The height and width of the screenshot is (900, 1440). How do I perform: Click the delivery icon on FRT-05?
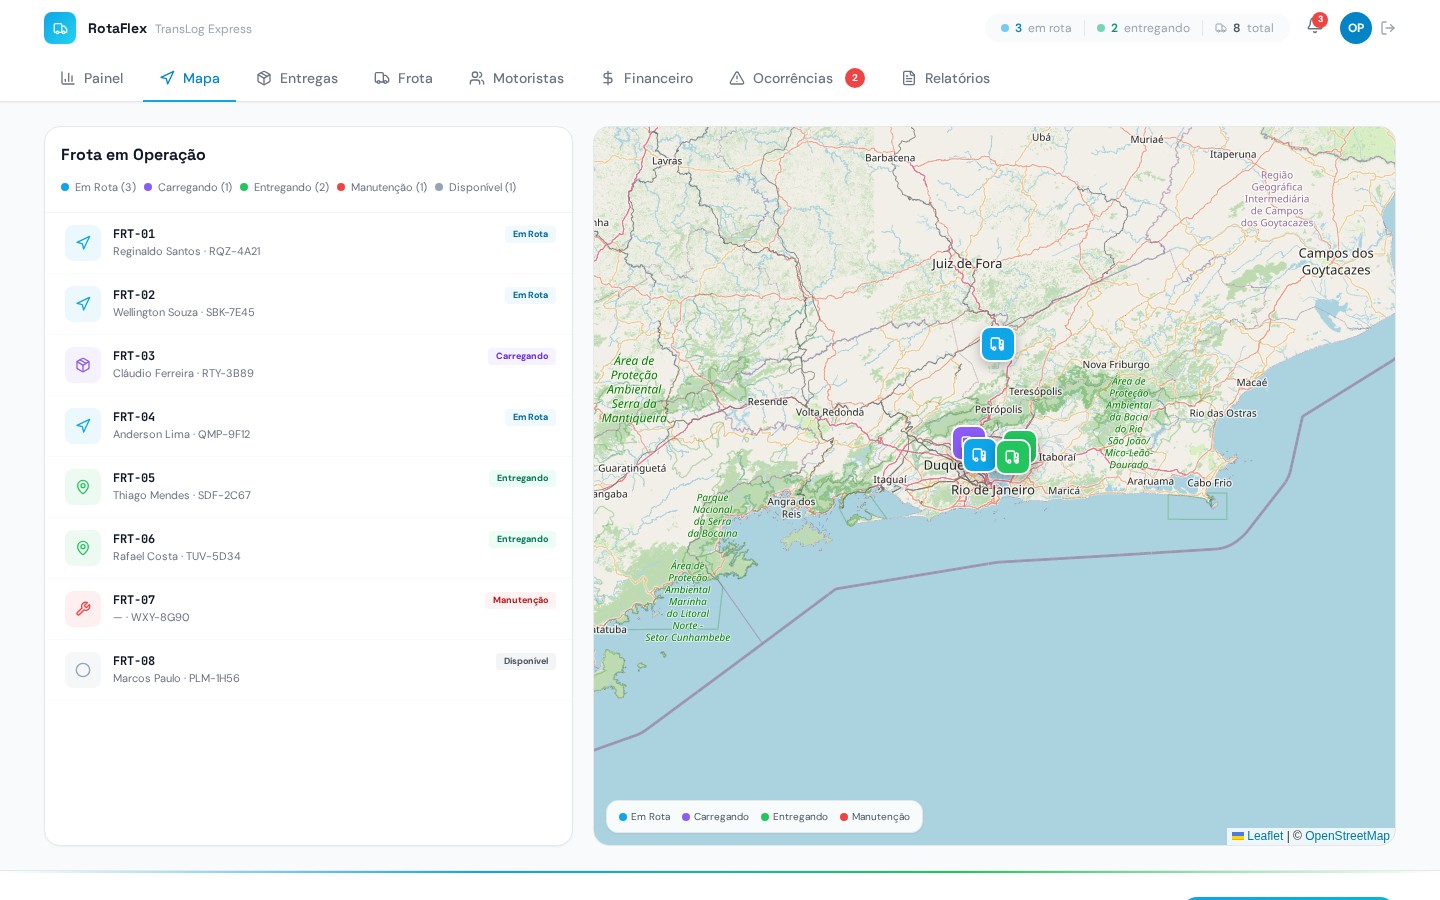point(83,487)
